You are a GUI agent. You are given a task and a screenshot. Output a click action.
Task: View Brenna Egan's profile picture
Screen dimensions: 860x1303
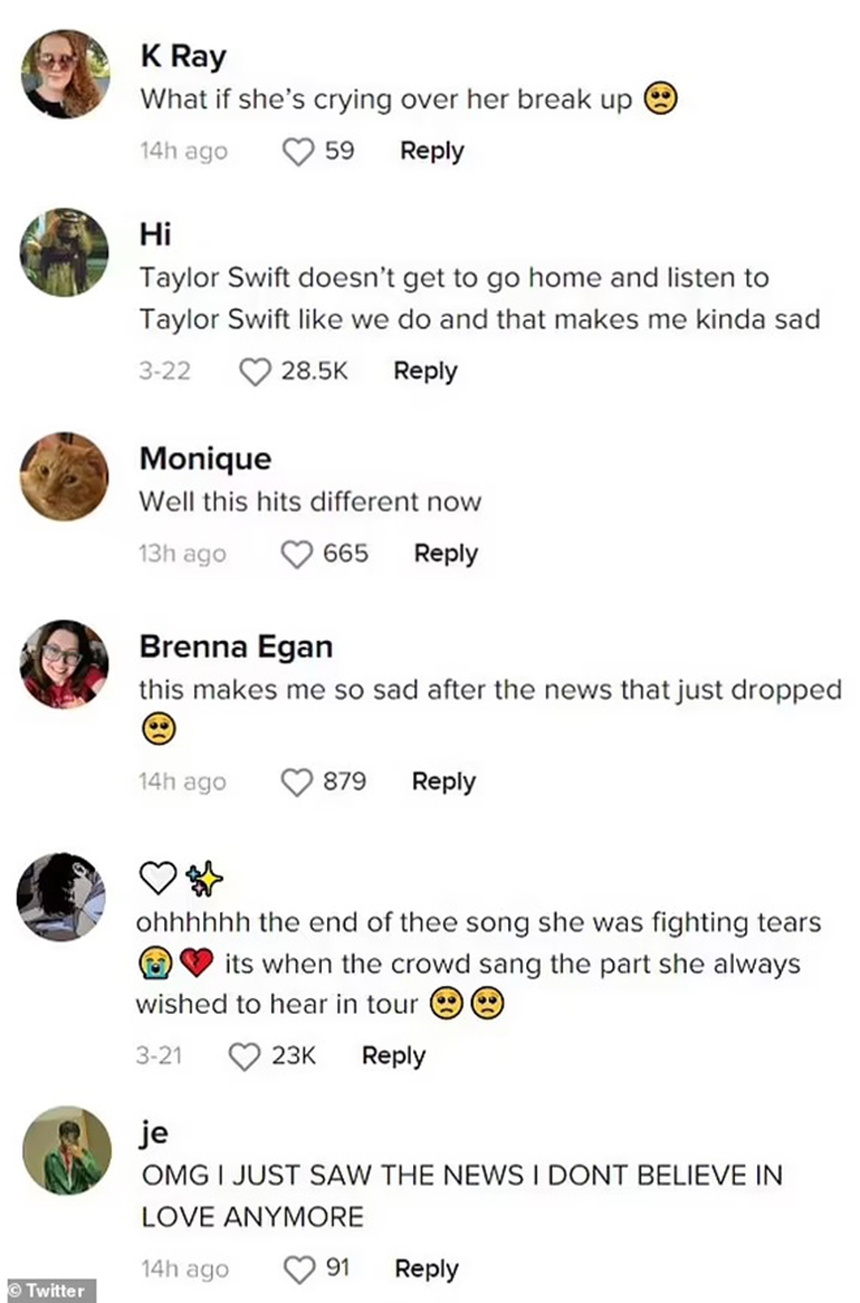pos(64,664)
